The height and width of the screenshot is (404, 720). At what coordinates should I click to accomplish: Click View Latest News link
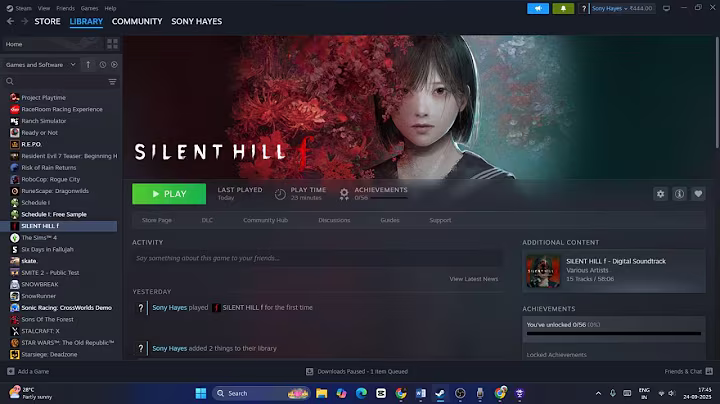[473, 279]
